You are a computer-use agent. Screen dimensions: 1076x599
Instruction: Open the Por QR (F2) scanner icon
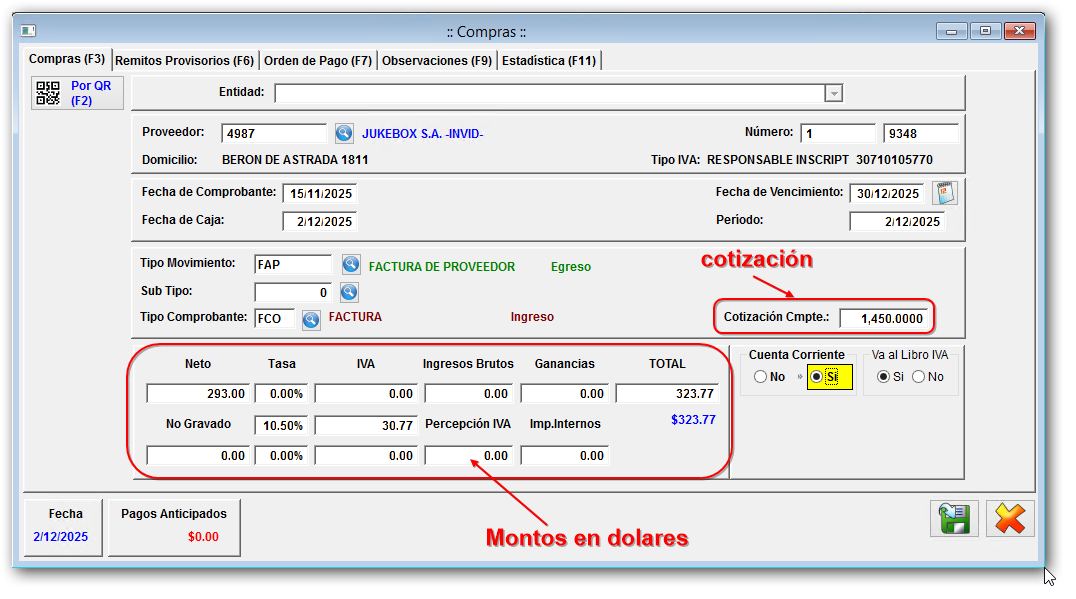(x=47, y=92)
